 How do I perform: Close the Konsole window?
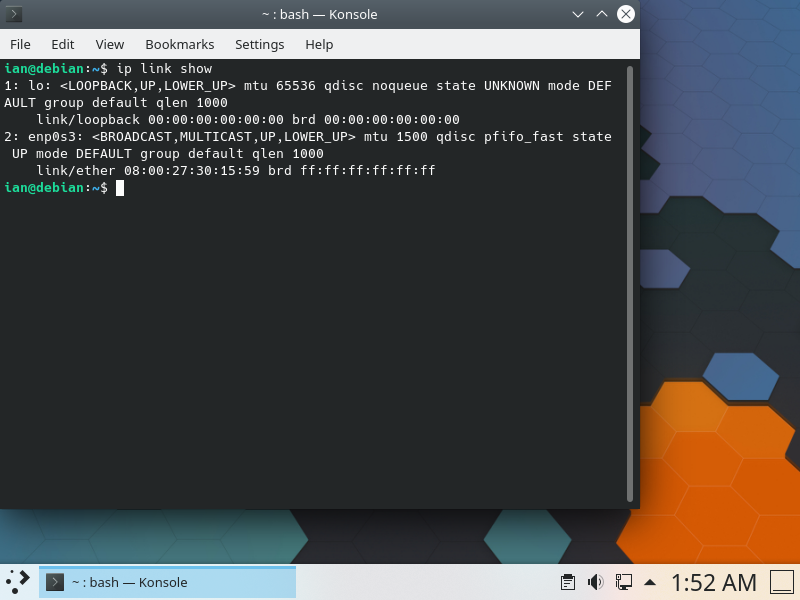(626, 14)
